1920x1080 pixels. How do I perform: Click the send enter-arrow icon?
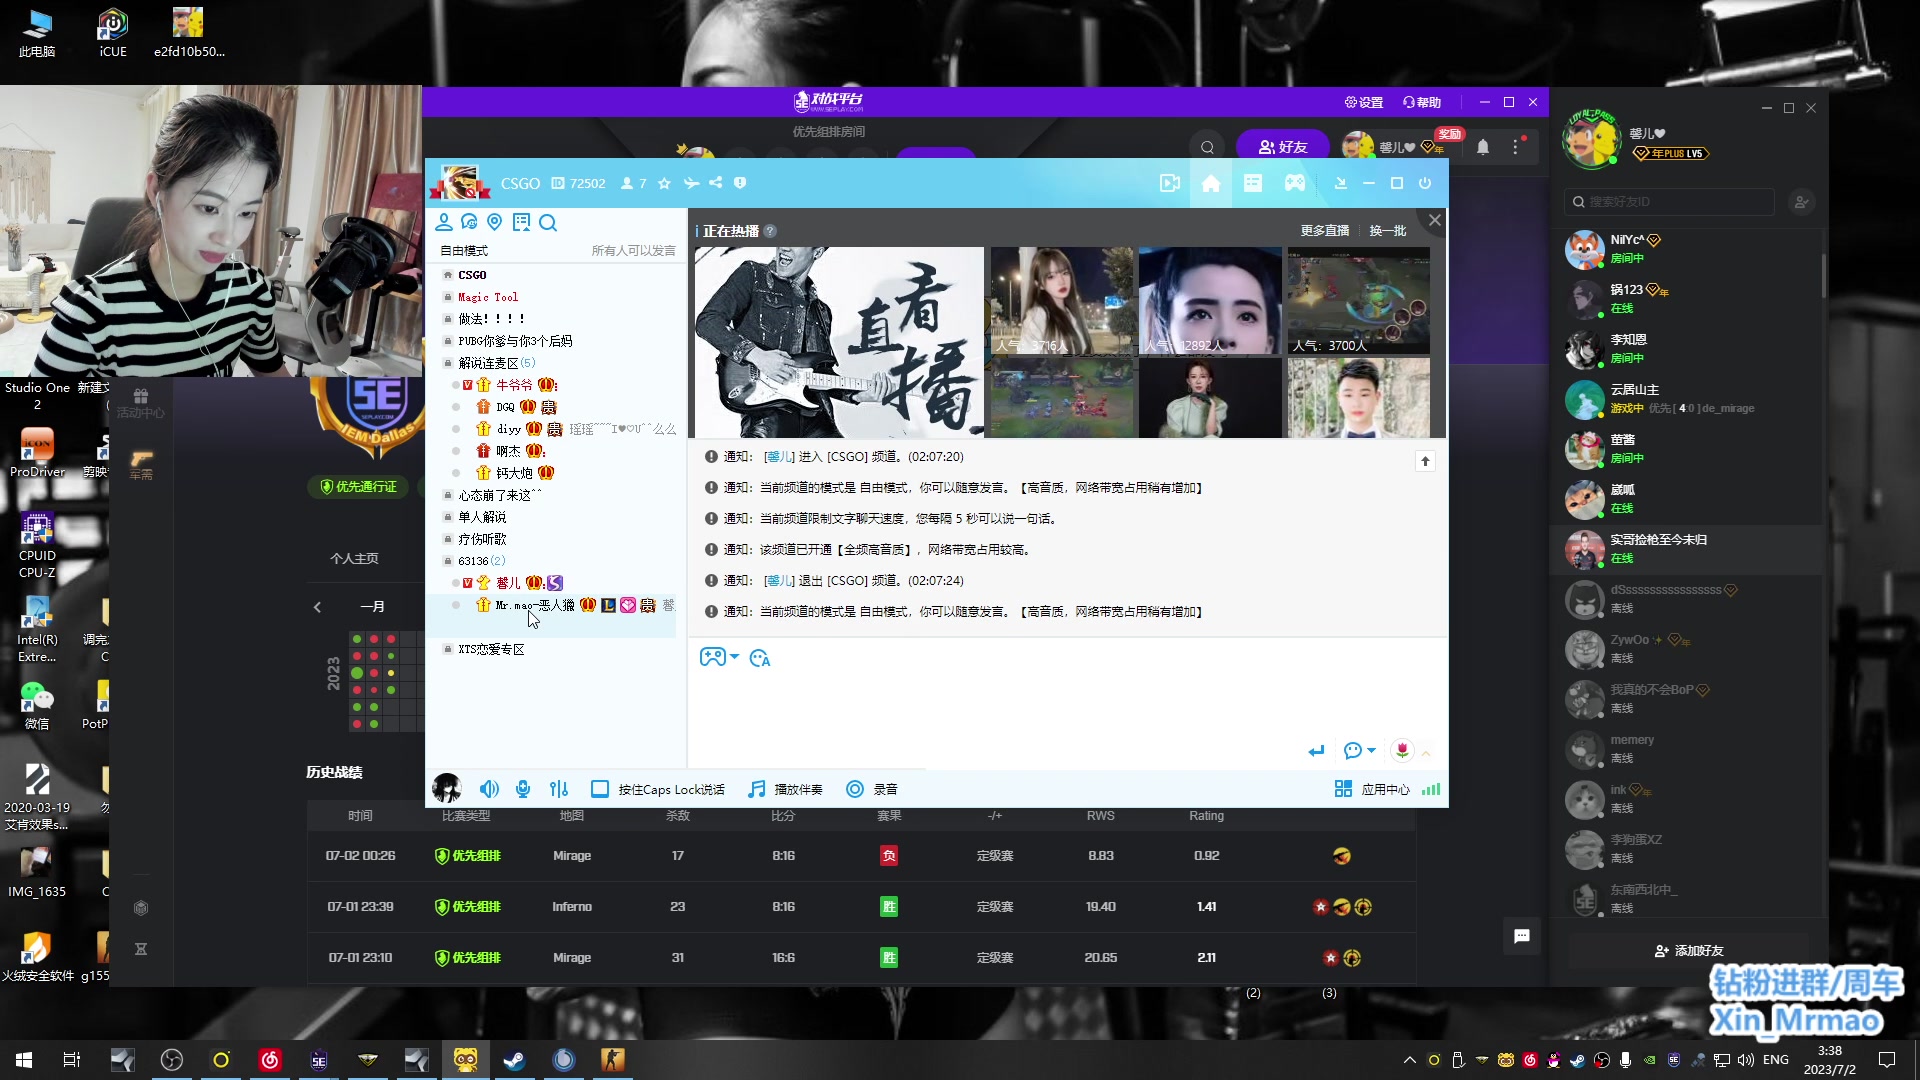(x=1316, y=751)
